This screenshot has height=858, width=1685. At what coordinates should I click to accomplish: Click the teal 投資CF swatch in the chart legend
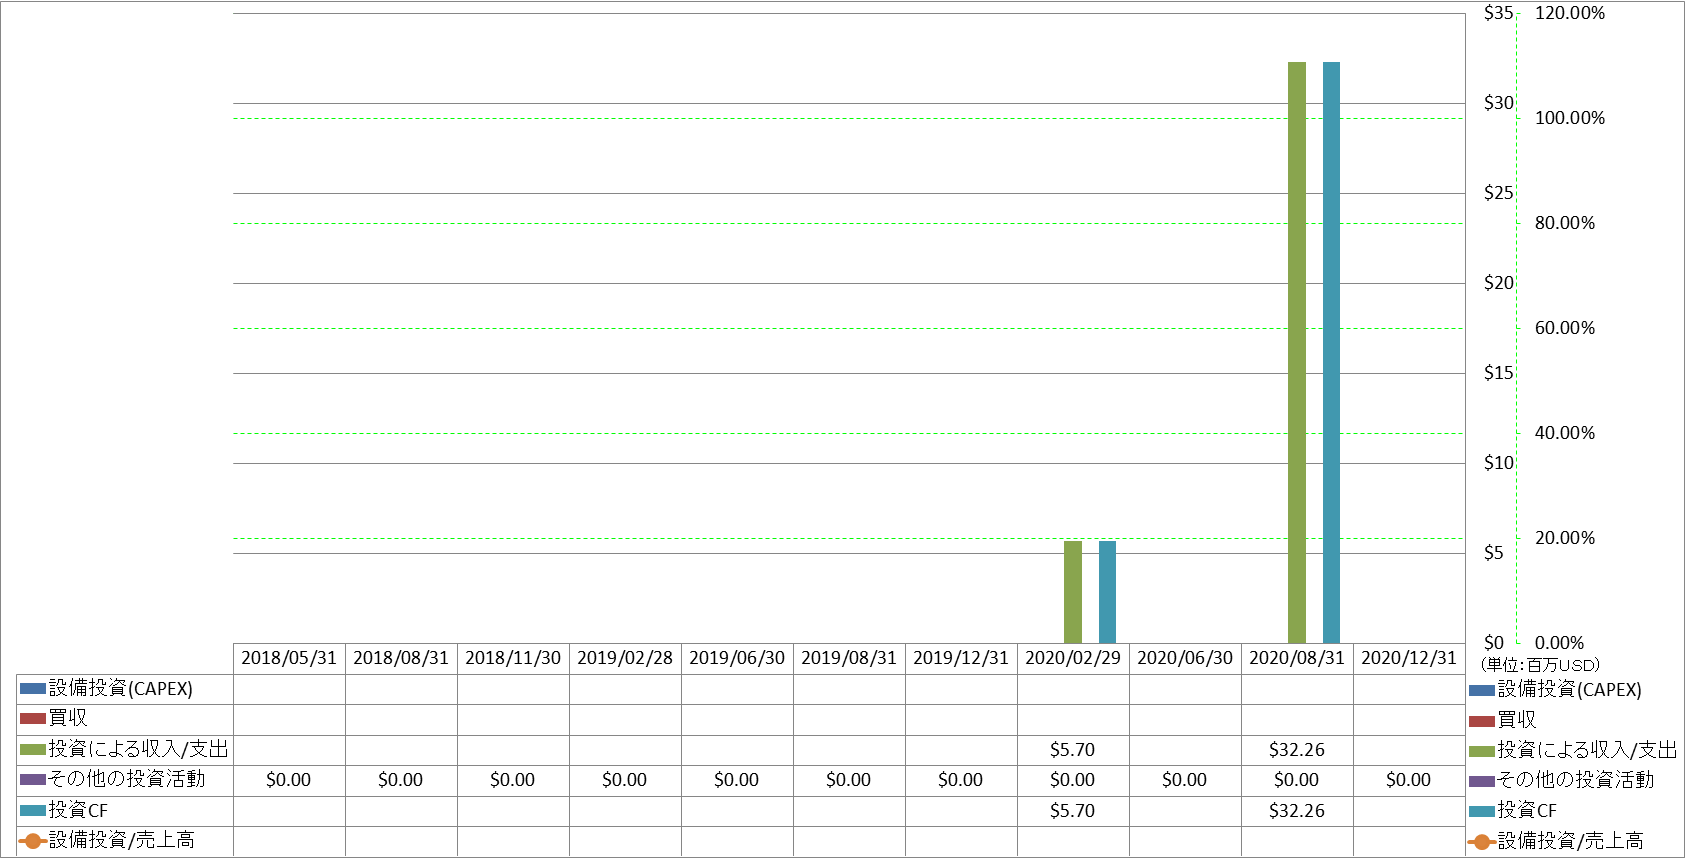[1482, 812]
